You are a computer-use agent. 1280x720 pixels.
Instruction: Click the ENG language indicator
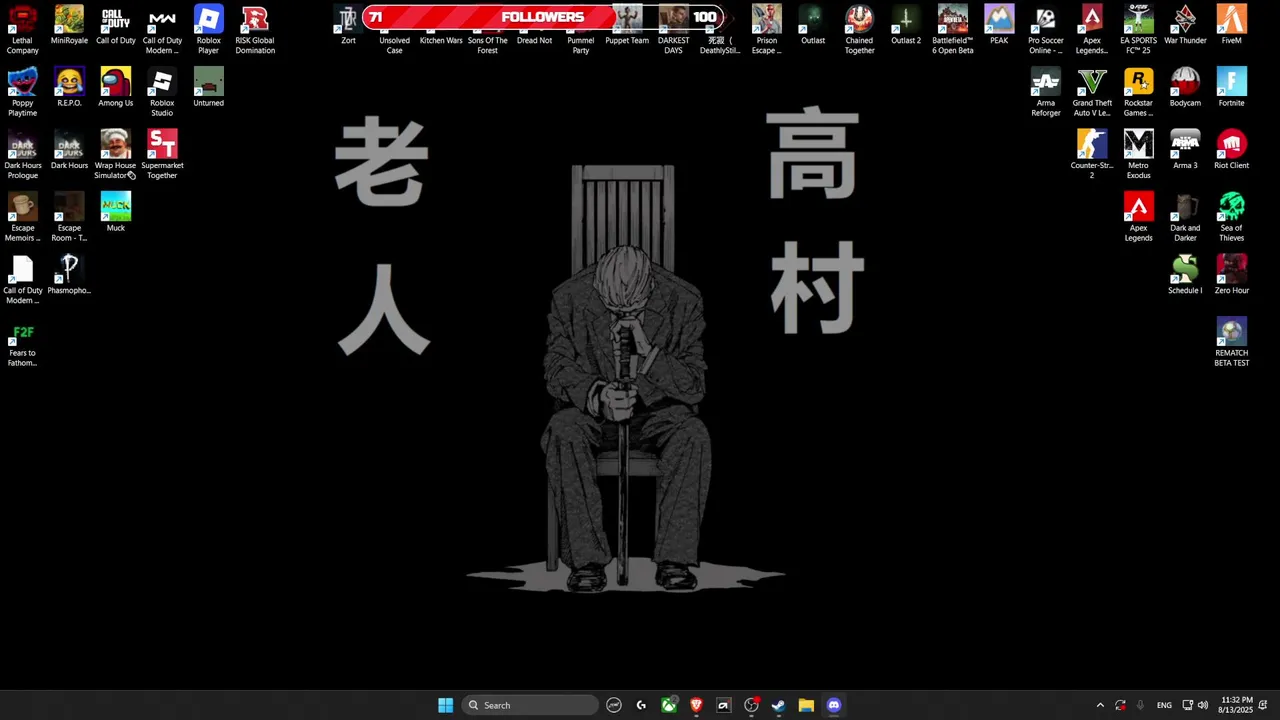[x=1164, y=705]
